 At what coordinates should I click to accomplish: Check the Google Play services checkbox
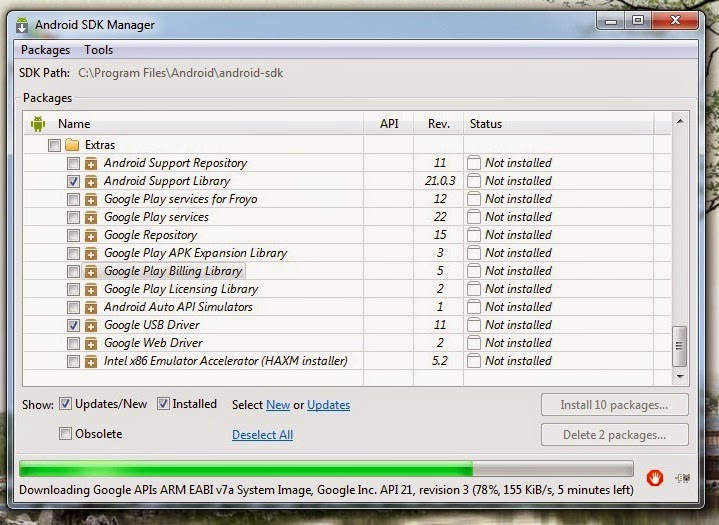(73, 217)
